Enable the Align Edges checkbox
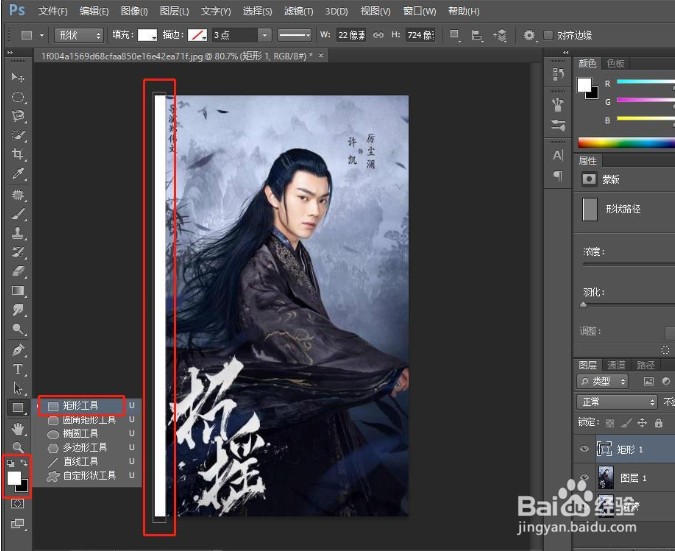 pyautogui.click(x=548, y=35)
